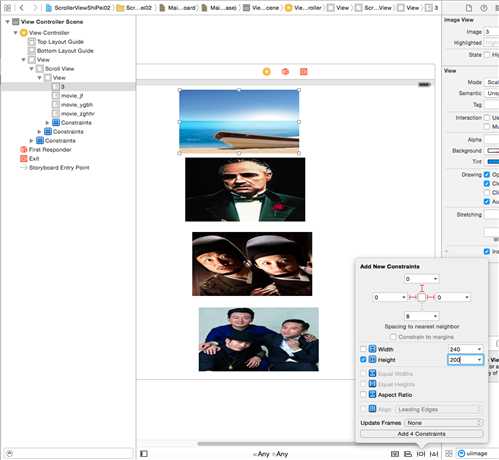Image resolution: width=499 pixels, height=460 pixels.
Task: Open the Update Frames dropdown
Action: (x=443, y=423)
